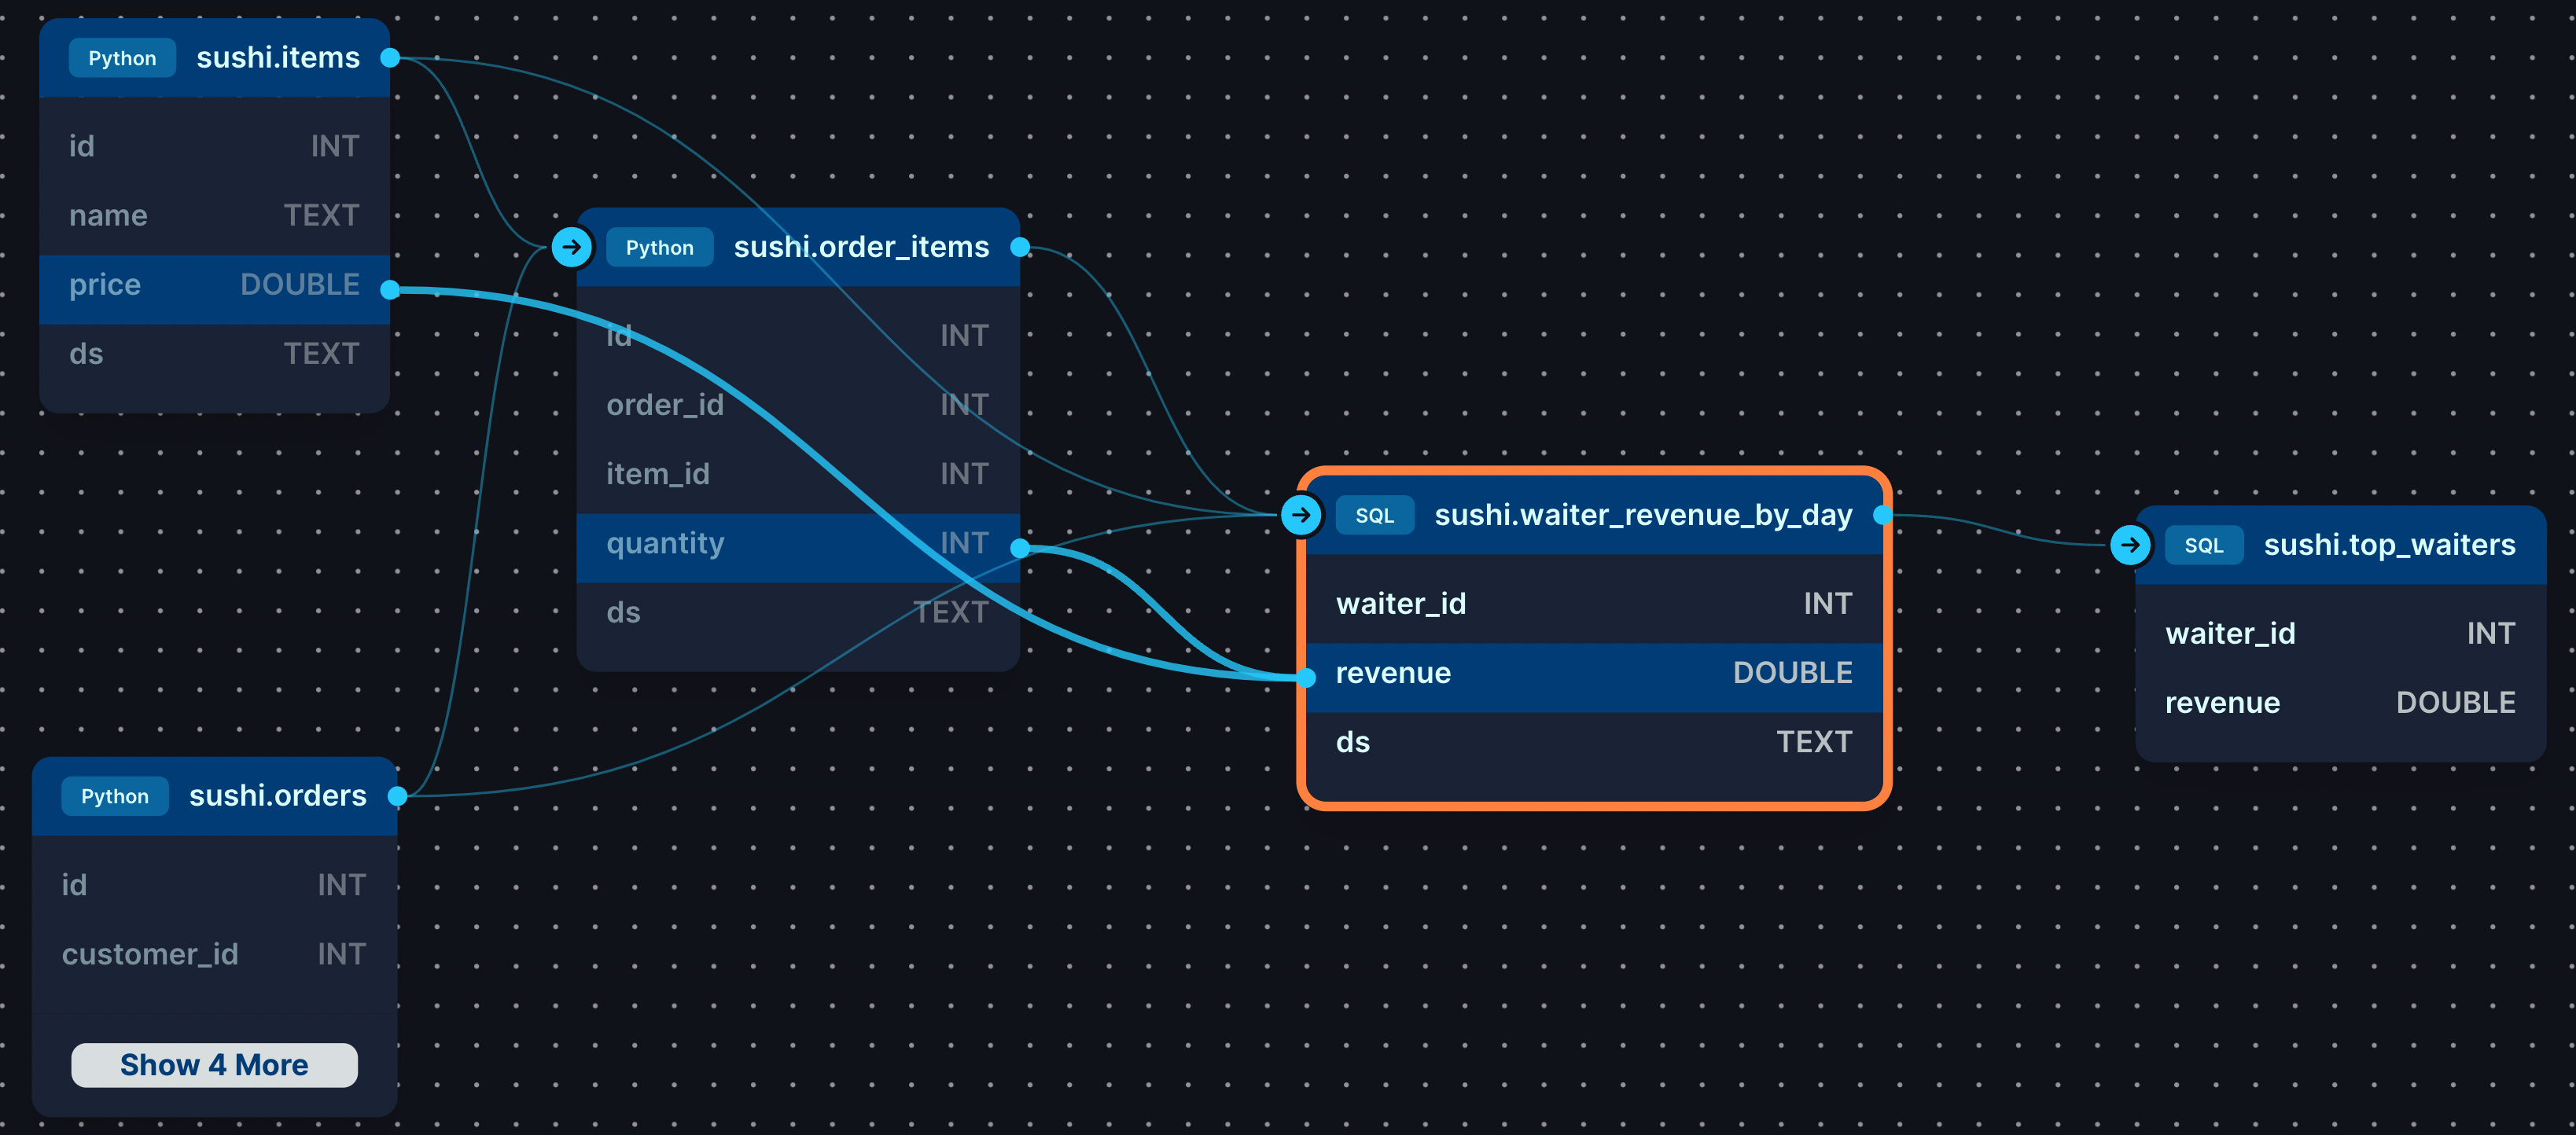Select the name column in sushi.items
The height and width of the screenshot is (1135, 2576).
(x=214, y=215)
